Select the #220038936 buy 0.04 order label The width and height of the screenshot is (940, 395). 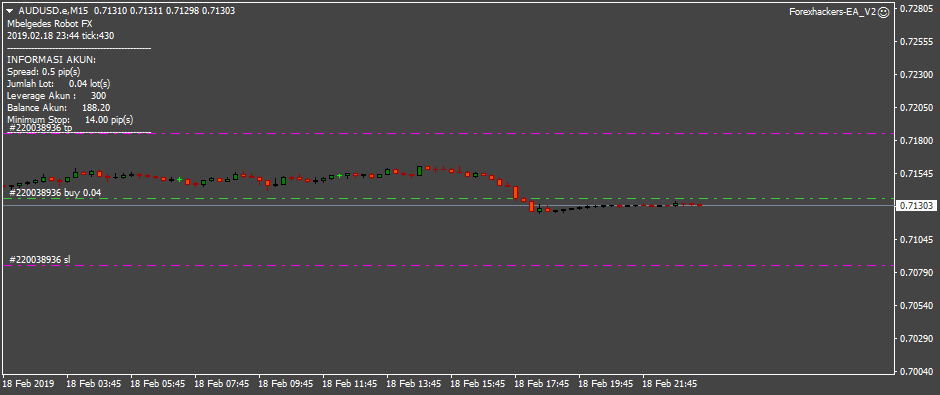click(x=55, y=192)
